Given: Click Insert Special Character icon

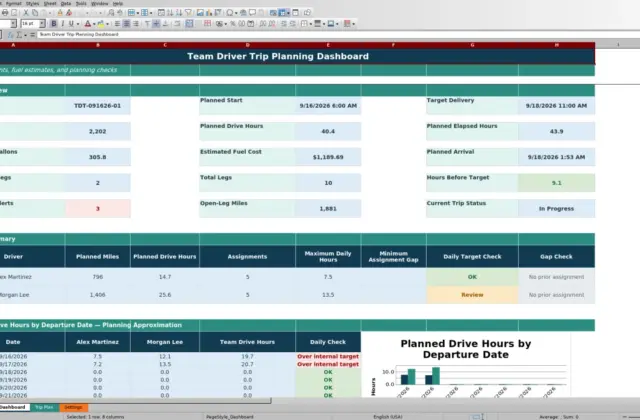Looking at the screenshot, I should (x=230, y=13).
